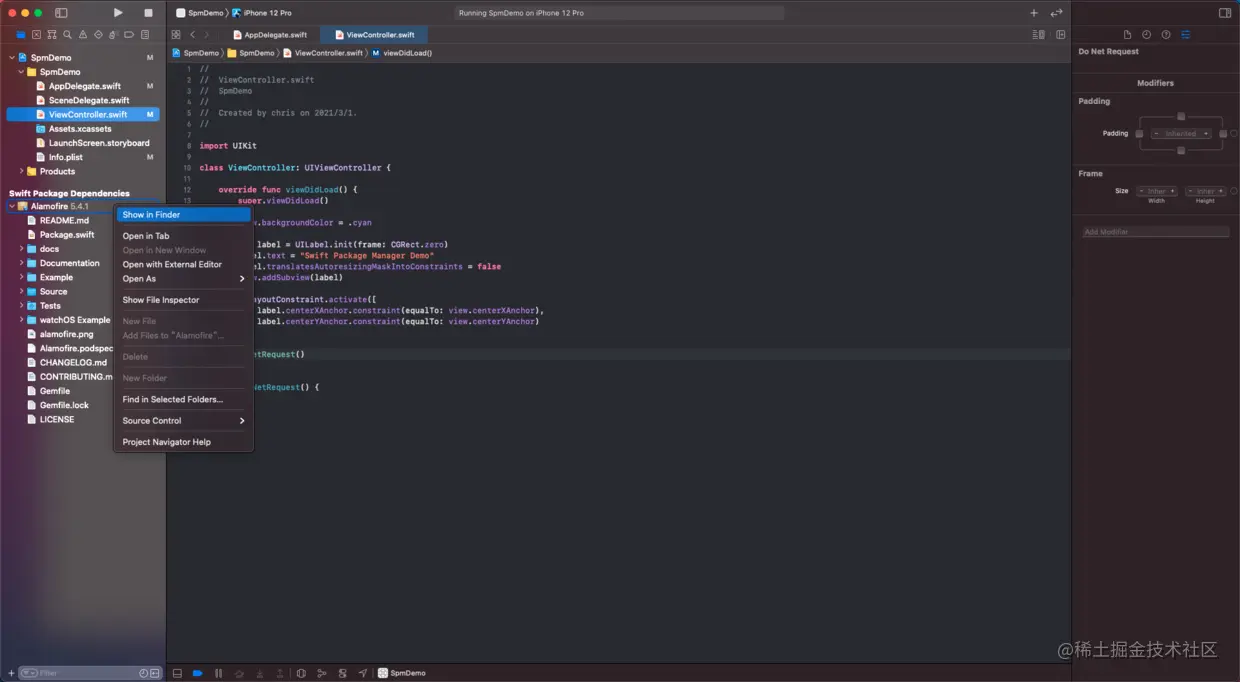
Task: Show only recent files clock filter
Action: 144,673
